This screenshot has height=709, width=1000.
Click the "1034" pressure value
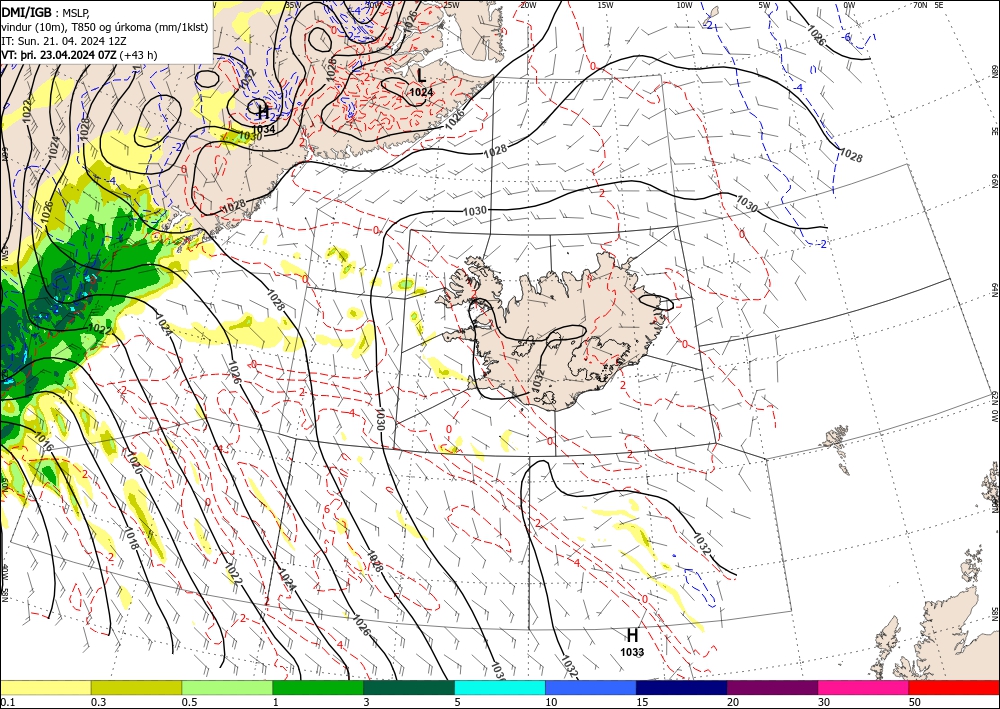pos(265,129)
